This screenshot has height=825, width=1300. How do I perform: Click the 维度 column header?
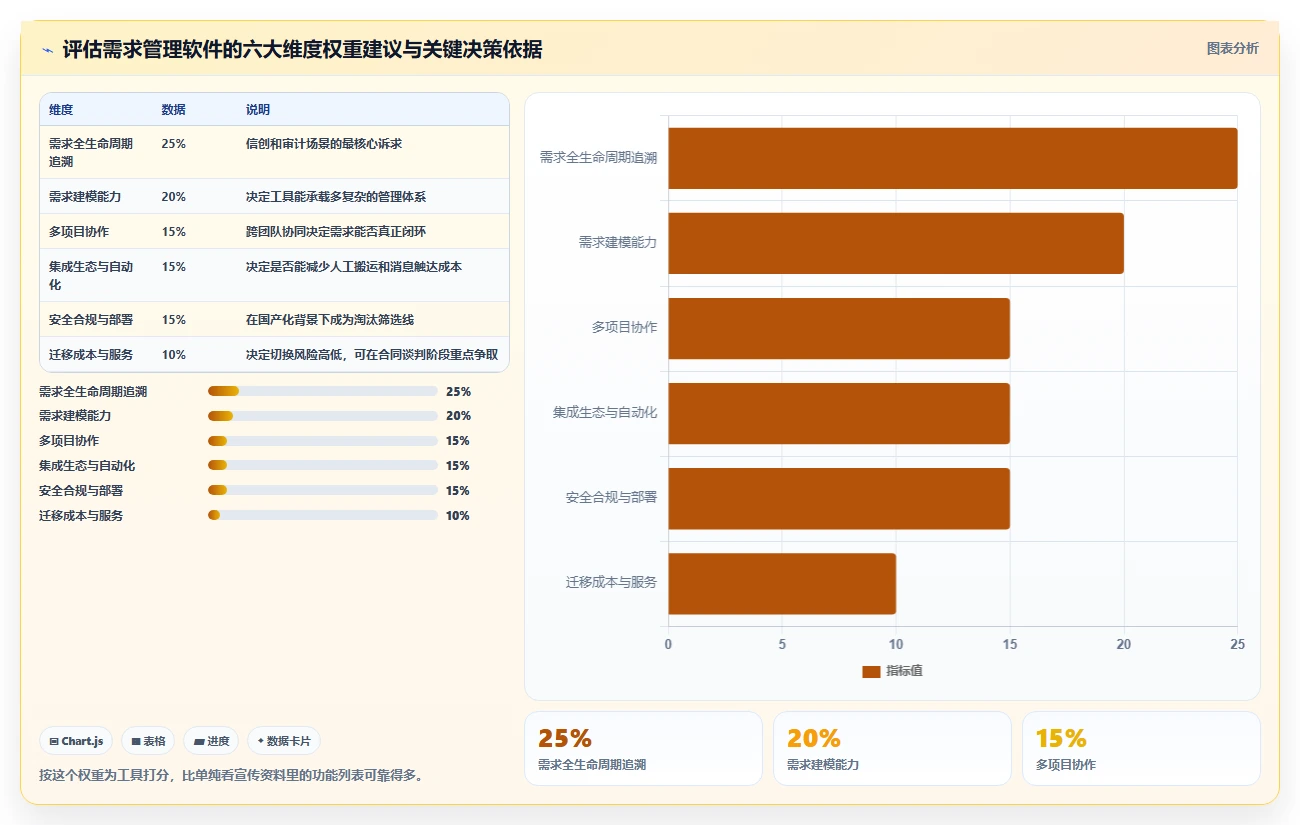(61, 110)
